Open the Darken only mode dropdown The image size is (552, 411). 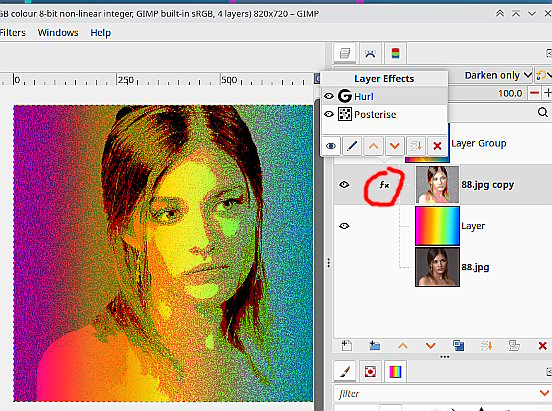tap(497, 75)
